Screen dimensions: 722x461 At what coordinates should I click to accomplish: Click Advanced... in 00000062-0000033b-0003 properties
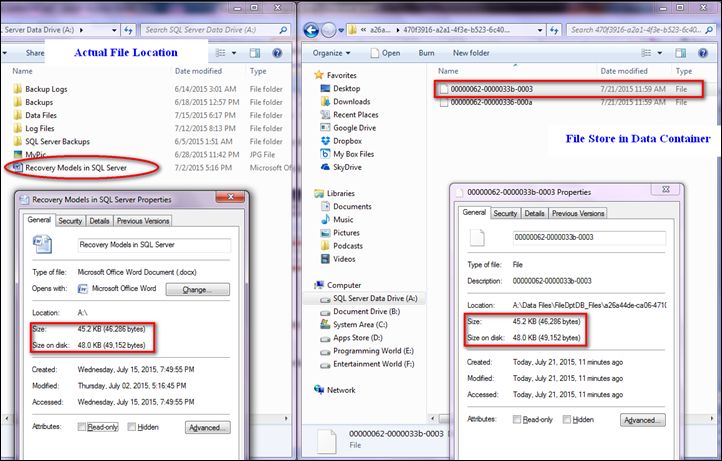coord(642,420)
